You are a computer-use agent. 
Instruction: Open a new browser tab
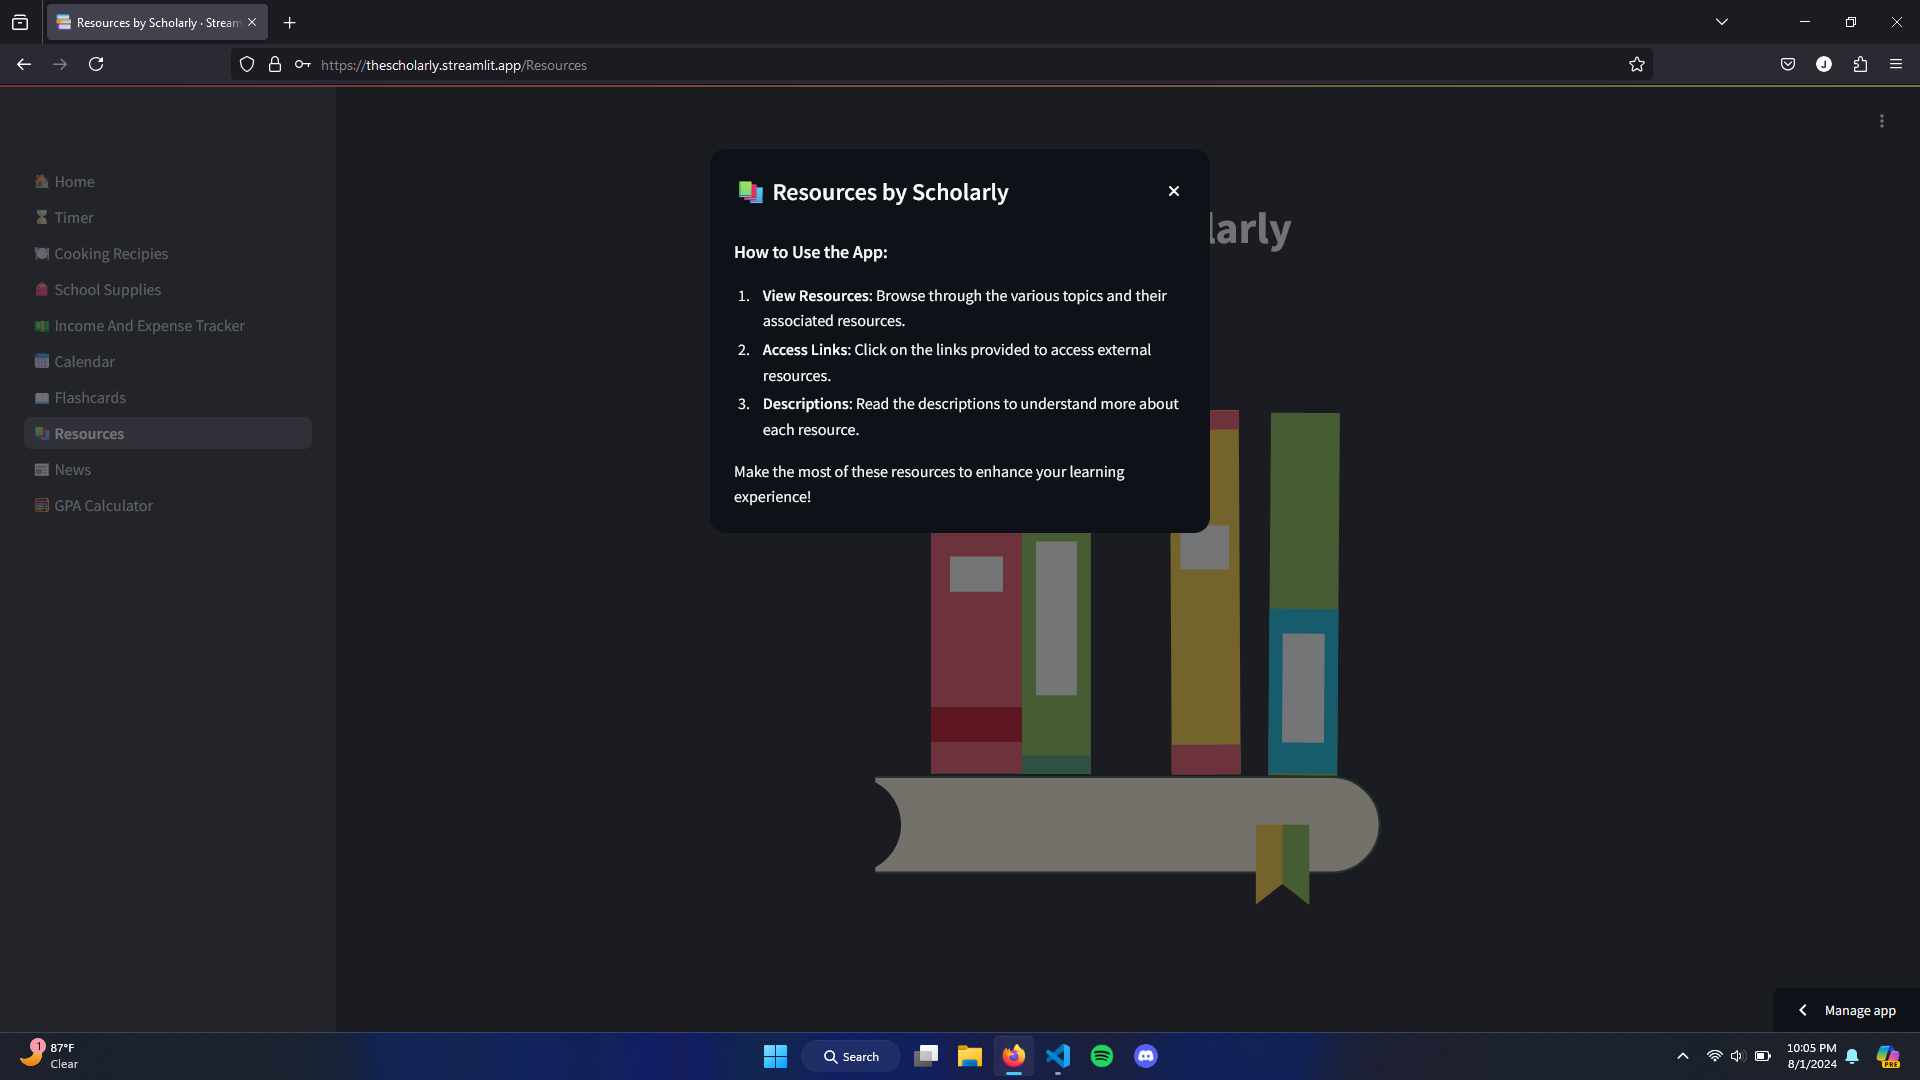tap(289, 22)
